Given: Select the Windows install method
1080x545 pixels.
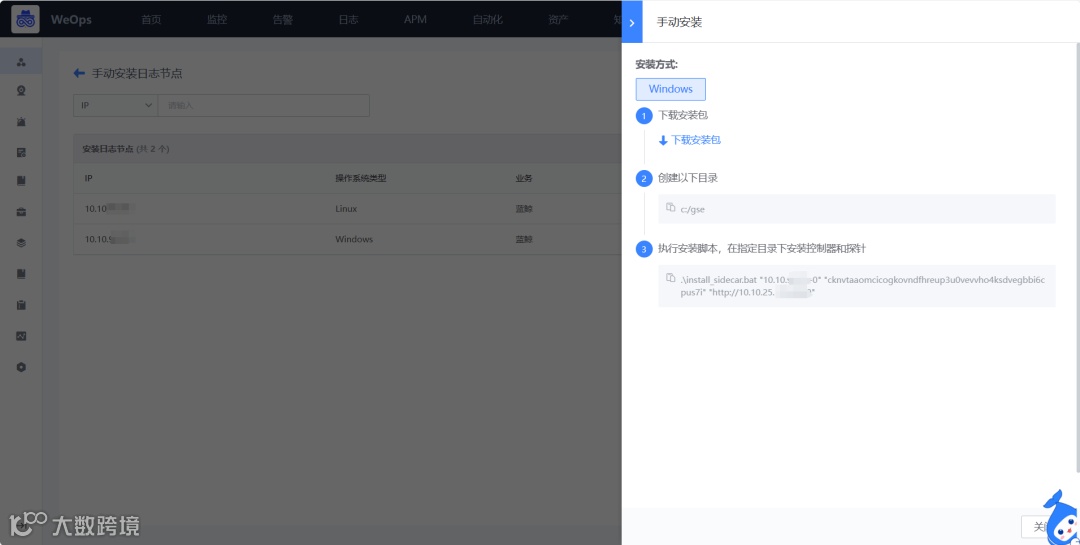Looking at the screenshot, I should (x=670, y=89).
